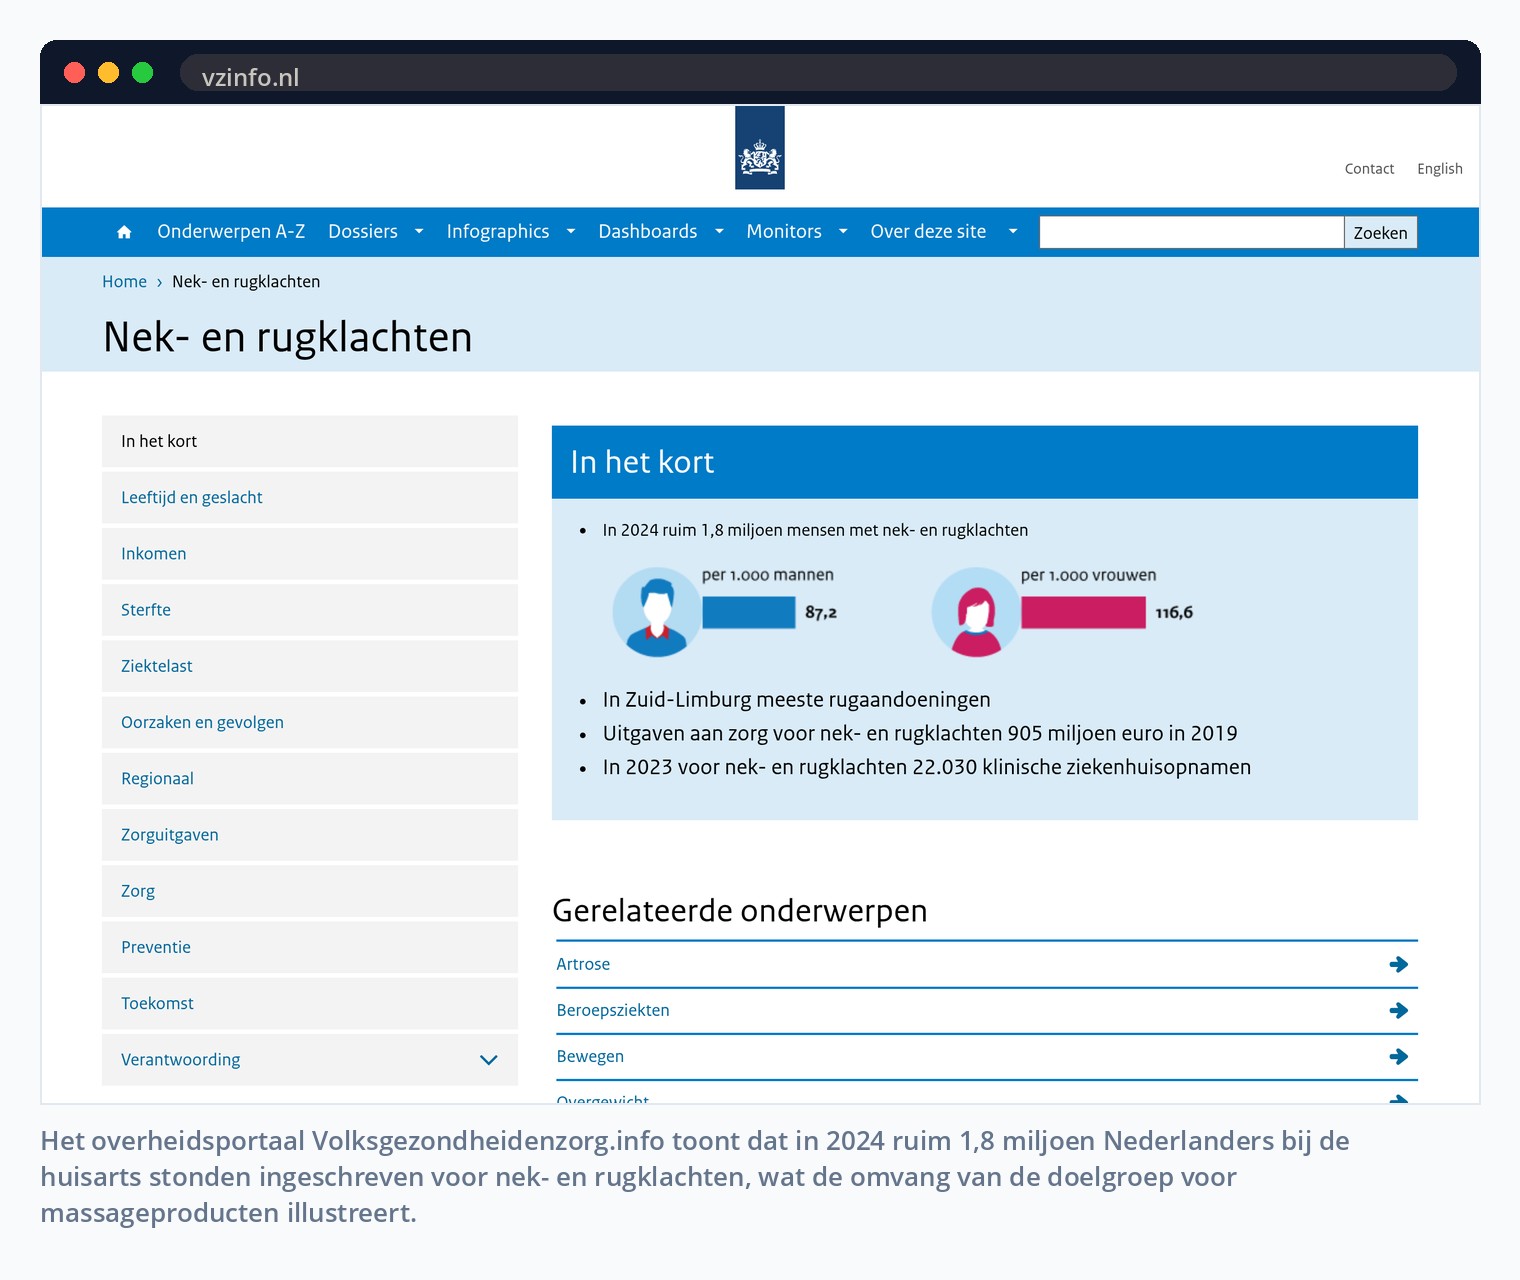
Task: Click the arrow icon beside Bewegen
Action: (1399, 1056)
